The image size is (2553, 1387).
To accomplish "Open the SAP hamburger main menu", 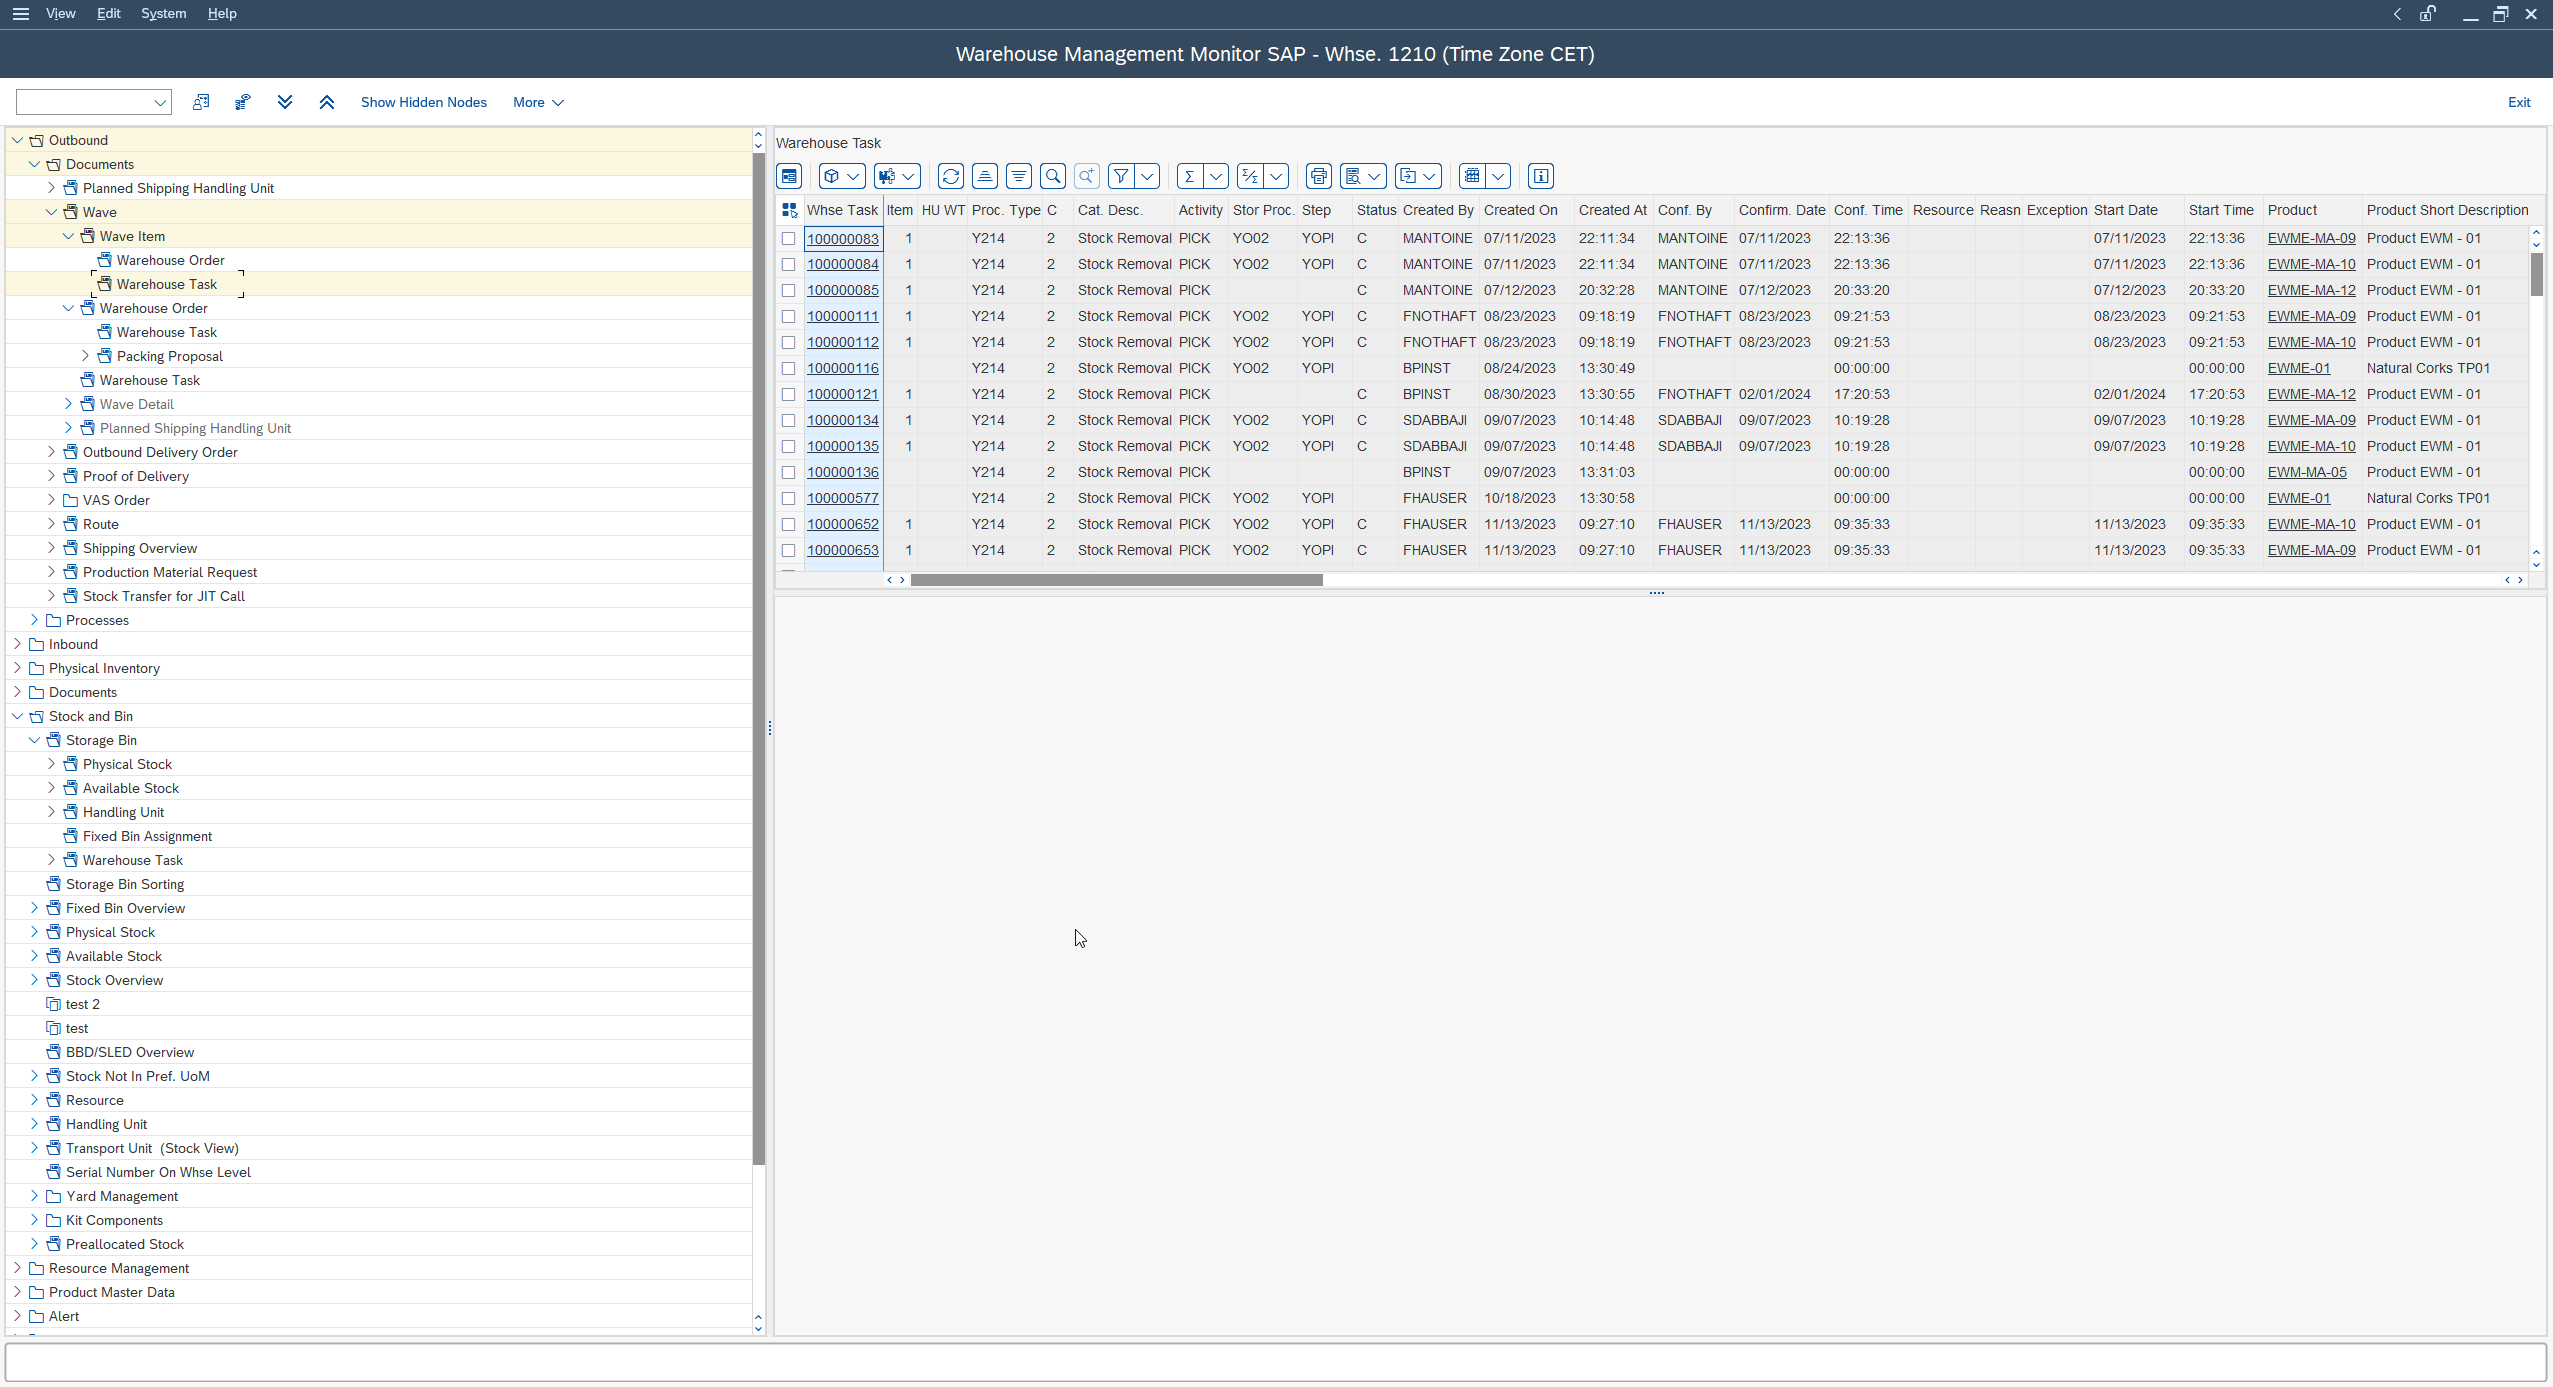I will coord(20,13).
